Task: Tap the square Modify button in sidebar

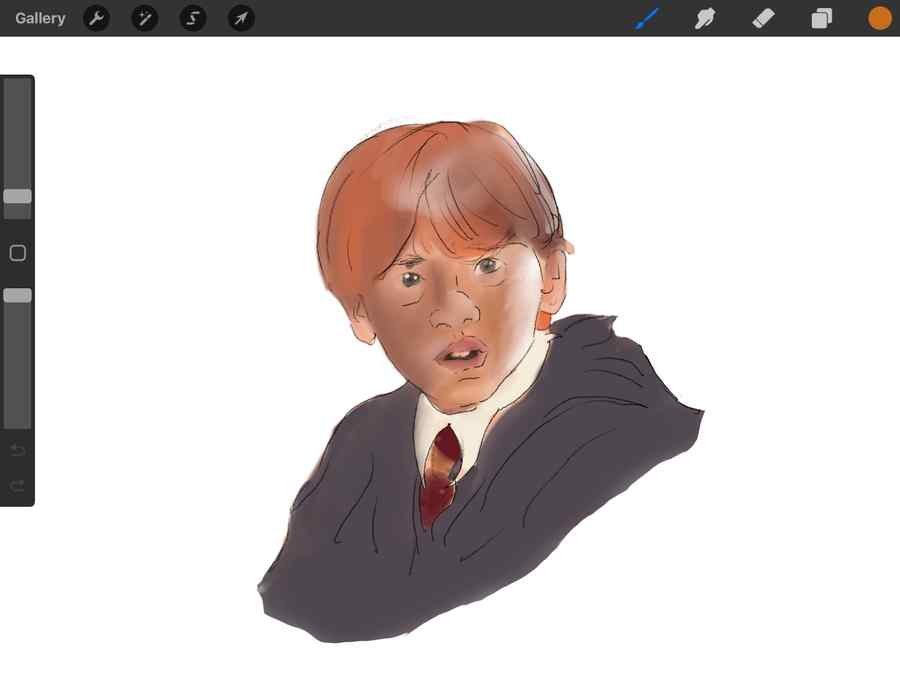Action: 17,253
